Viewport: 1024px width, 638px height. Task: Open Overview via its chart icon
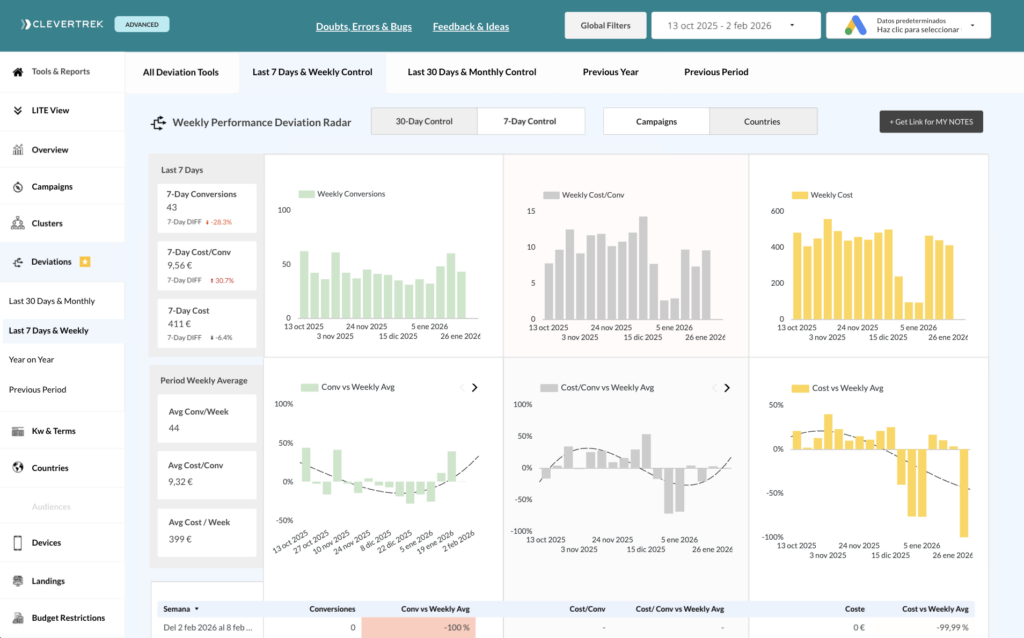pos(18,150)
